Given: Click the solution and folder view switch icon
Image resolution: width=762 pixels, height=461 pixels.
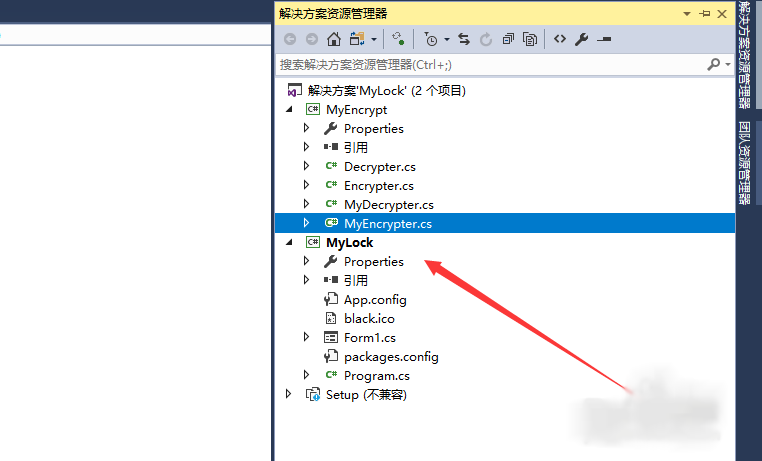Looking at the screenshot, I should pos(357,39).
